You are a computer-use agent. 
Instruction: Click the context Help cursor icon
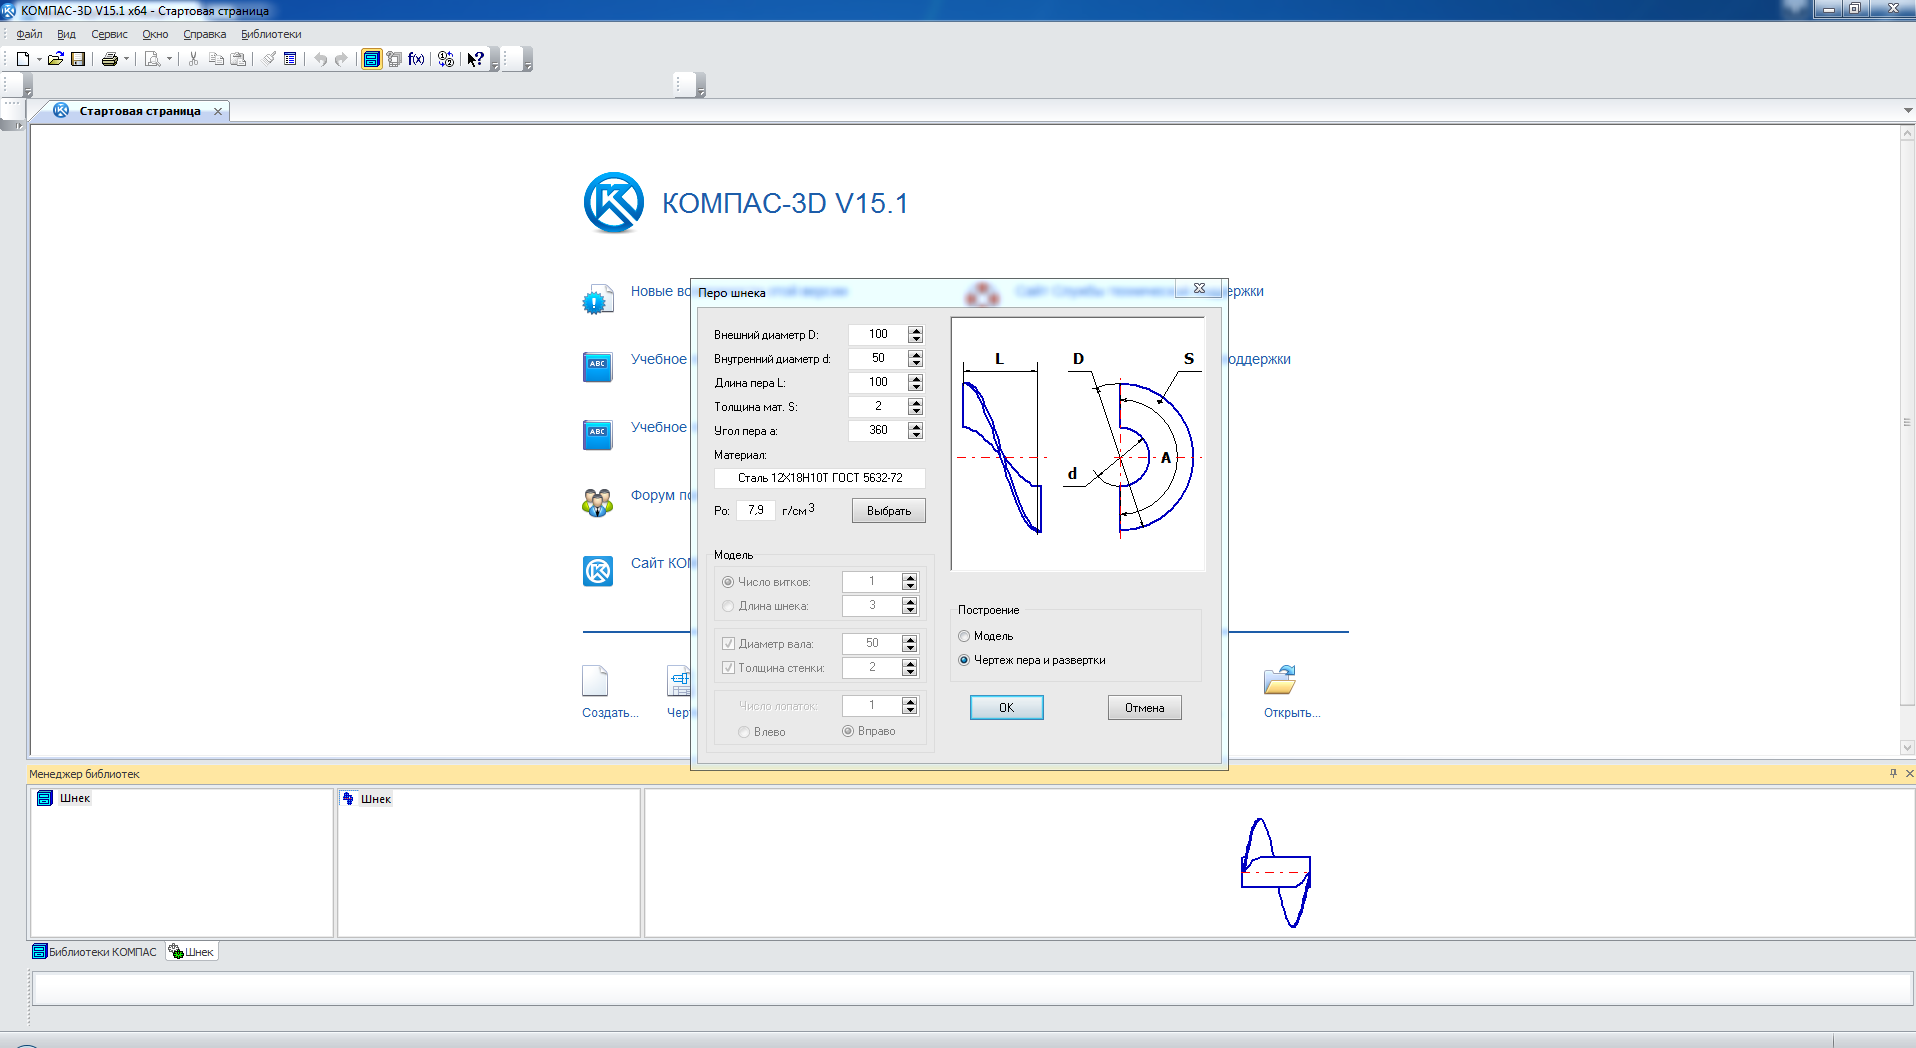[x=476, y=59]
